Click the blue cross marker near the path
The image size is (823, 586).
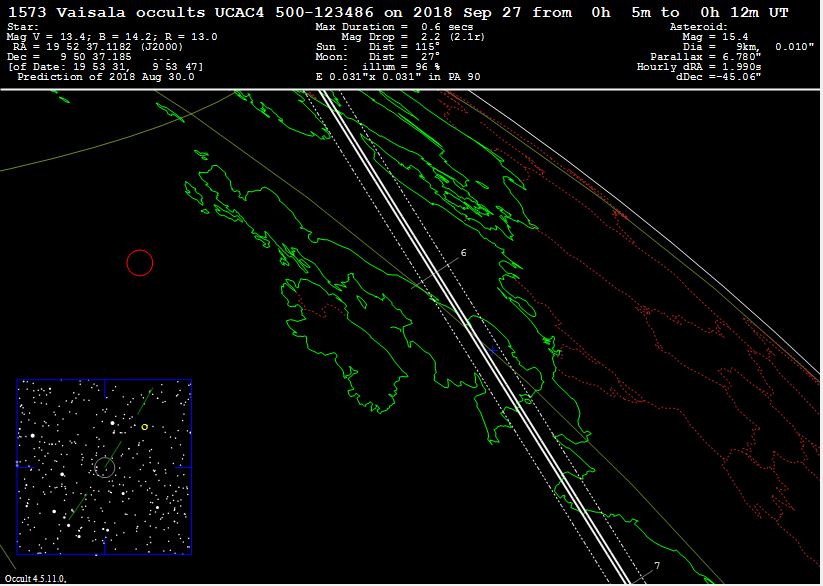[x=493, y=349]
